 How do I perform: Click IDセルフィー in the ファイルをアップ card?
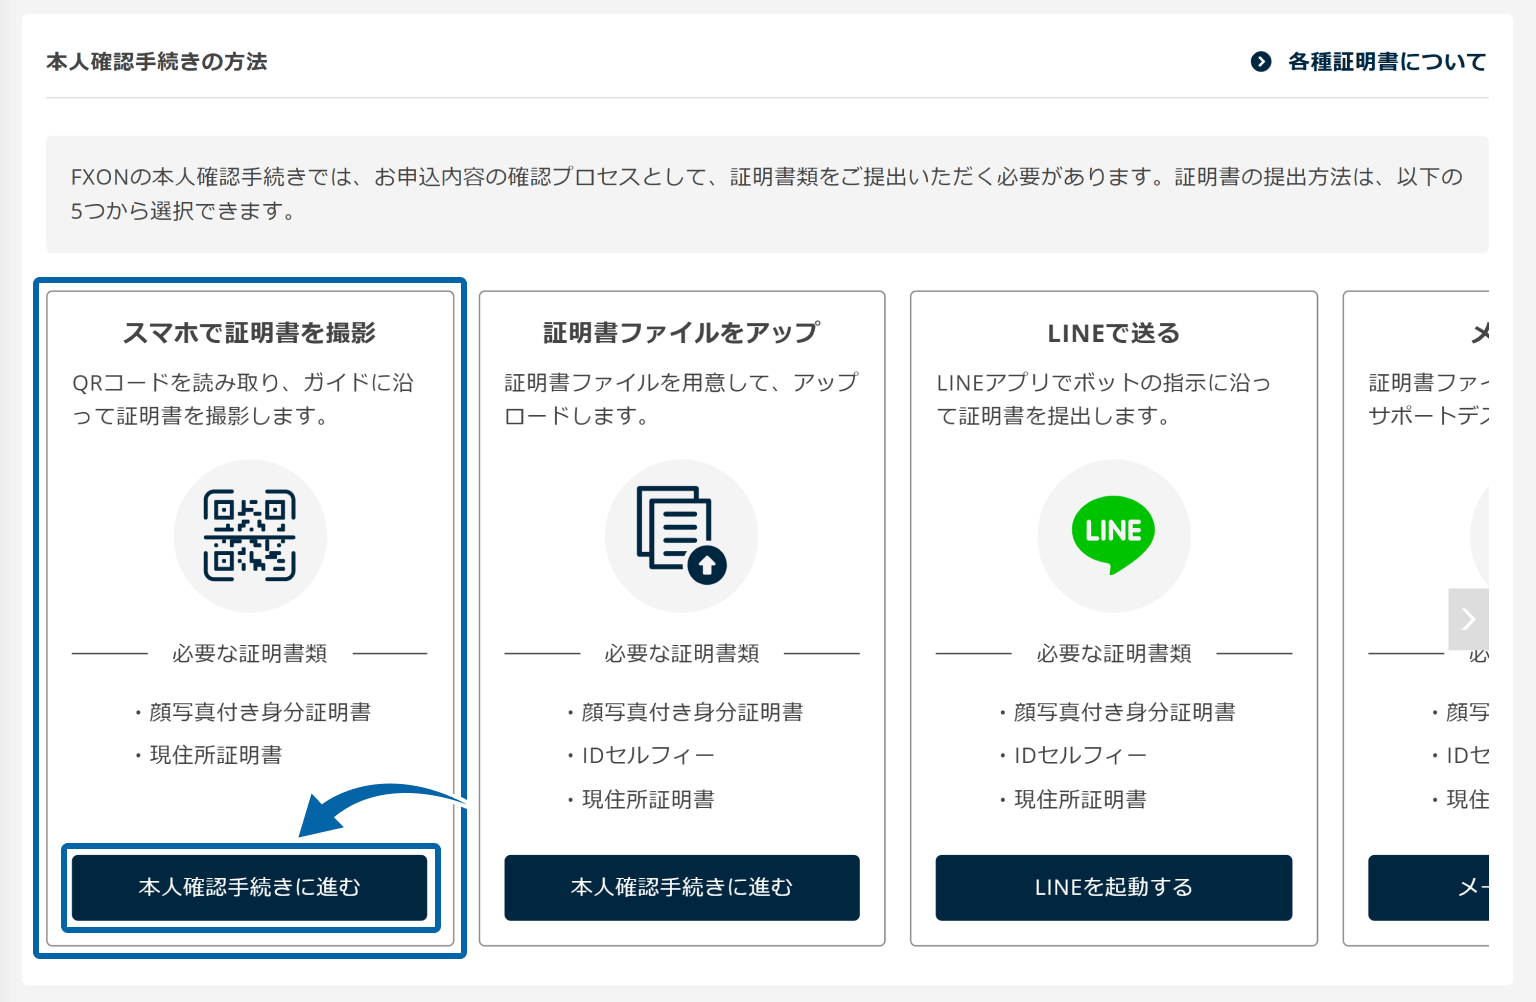(648, 755)
